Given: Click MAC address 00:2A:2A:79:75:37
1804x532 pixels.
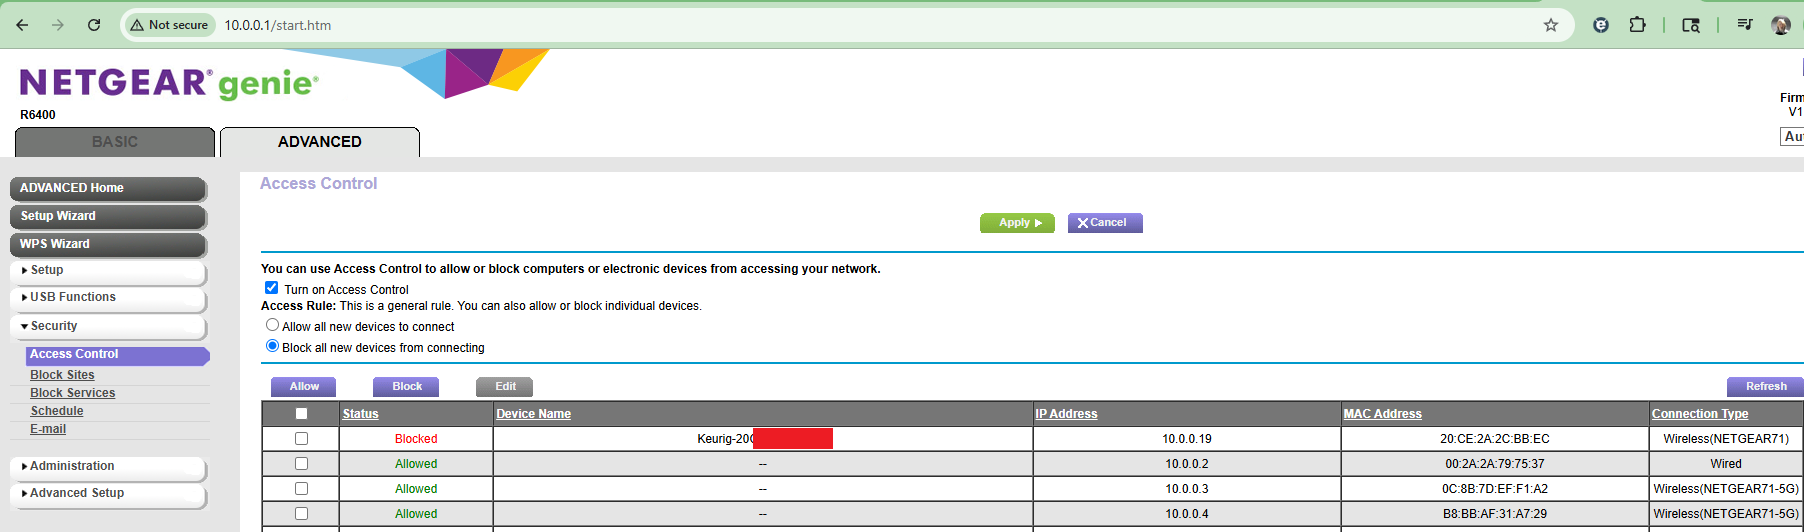Looking at the screenshot, I should [x=1495, y=464].
